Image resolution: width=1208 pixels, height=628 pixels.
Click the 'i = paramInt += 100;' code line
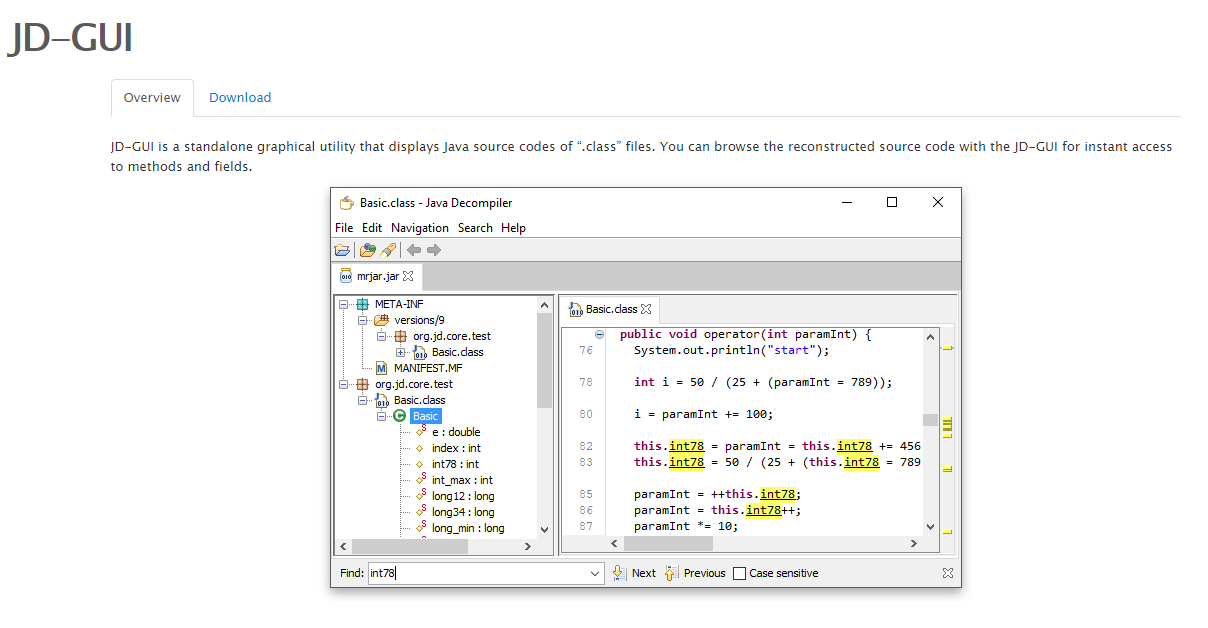tap(704, 414)
